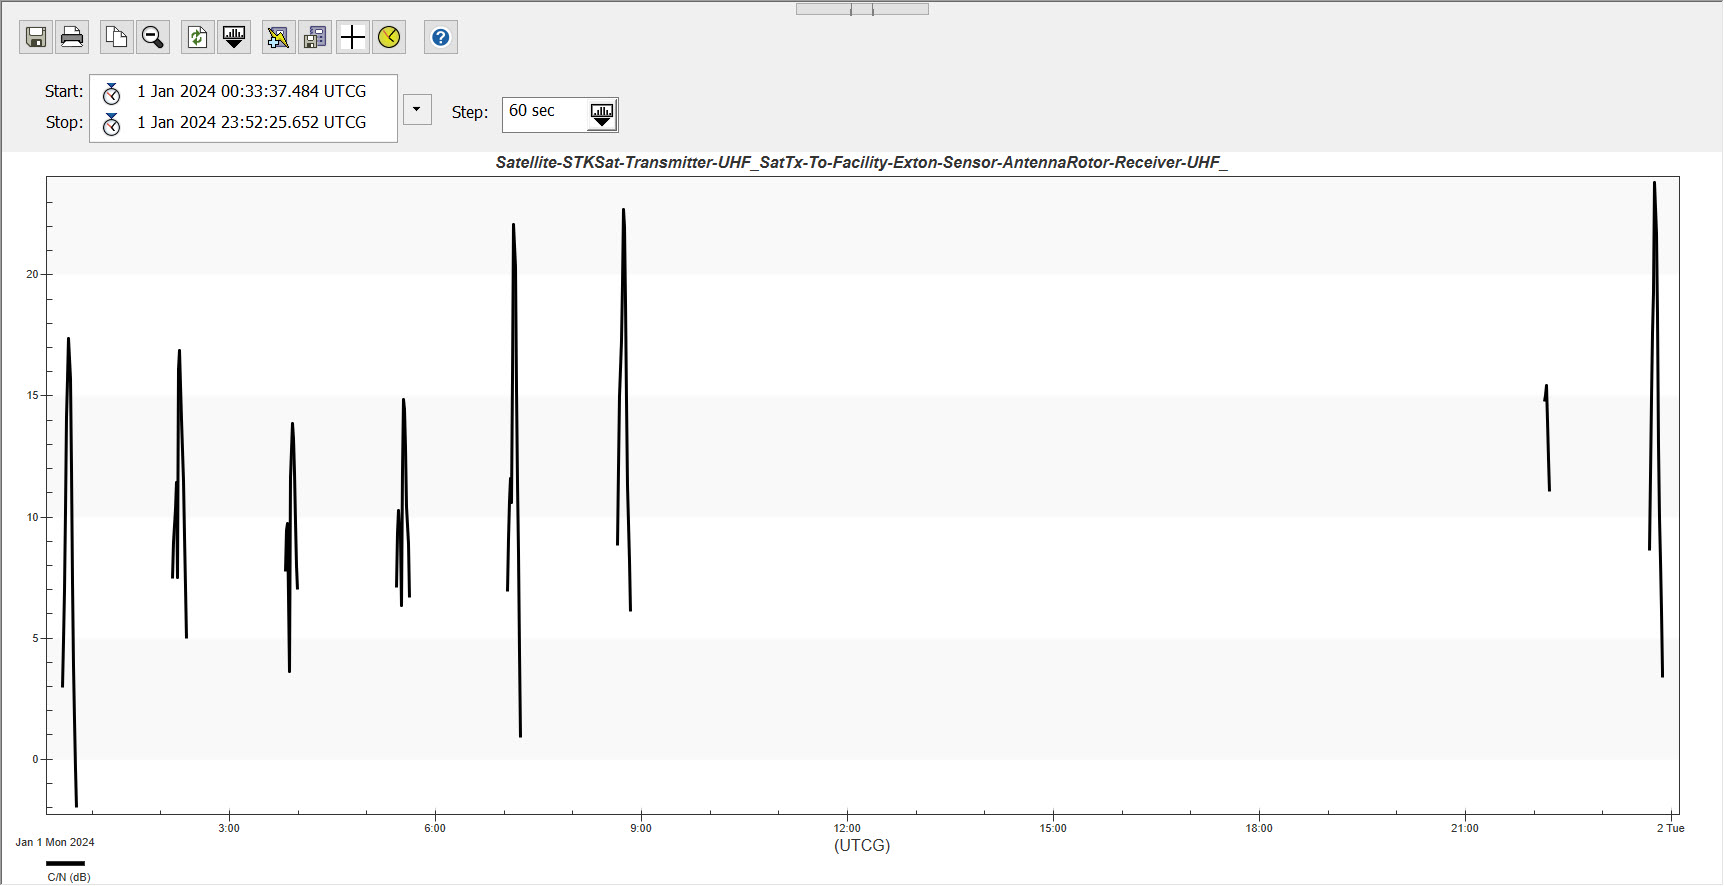Viewport: 1724px width, 886px height.
Task: Click the Stop time stopwatch icon
Action: pos(112,124)
